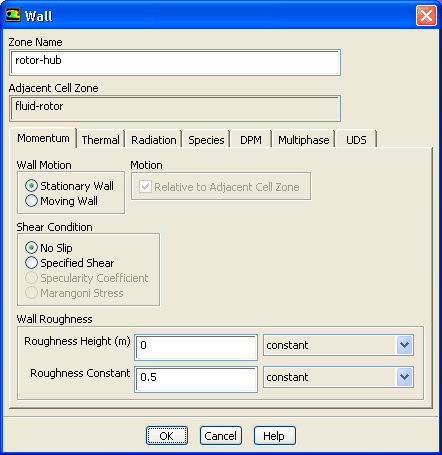Viewport: 442px width, 455px height.
Task: Open Help for the Wall dialog
Action: (x=275, y=436)
